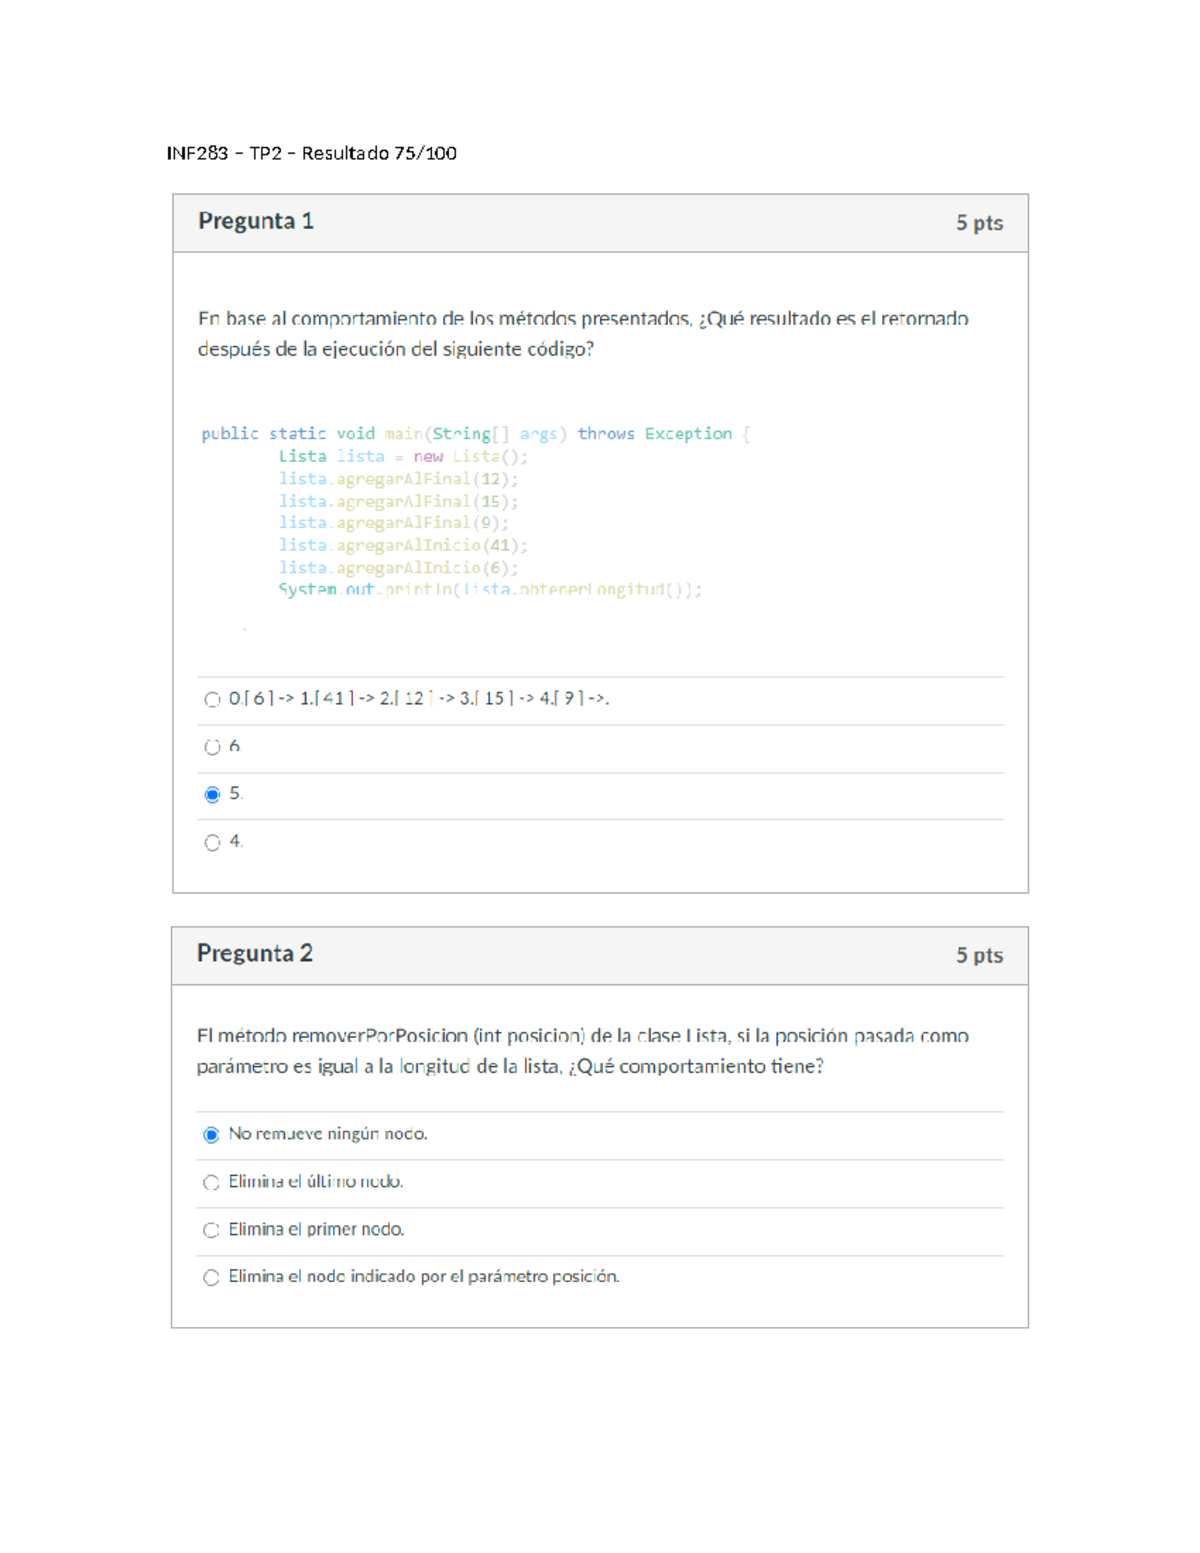Click the "new Lista()" declaration line
This screenshot has width=1200, height=1553.
tap(405, 456)
